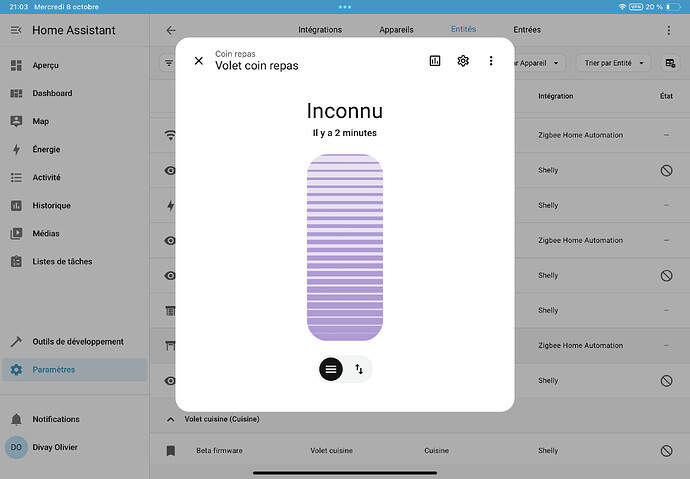Open Aperçu in the sidebar

click(x=74, y=65)
